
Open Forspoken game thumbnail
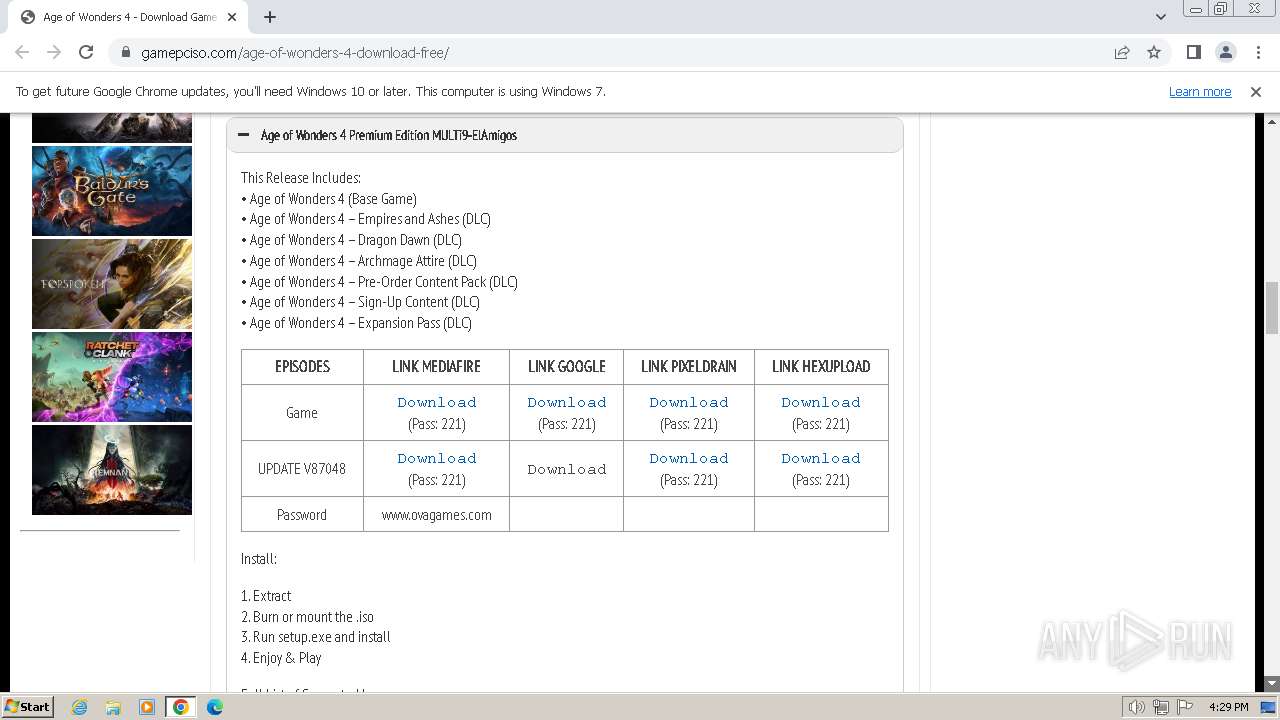pos(112,284)
